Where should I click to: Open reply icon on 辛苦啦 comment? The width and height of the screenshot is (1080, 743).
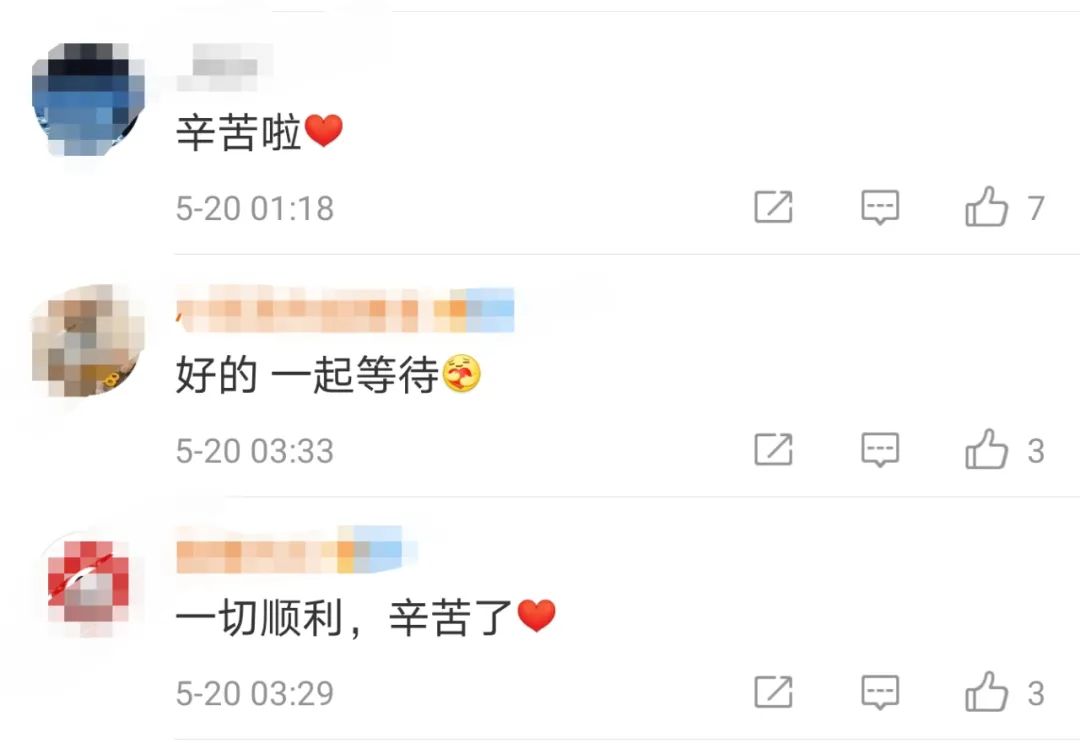coord(880,207)
